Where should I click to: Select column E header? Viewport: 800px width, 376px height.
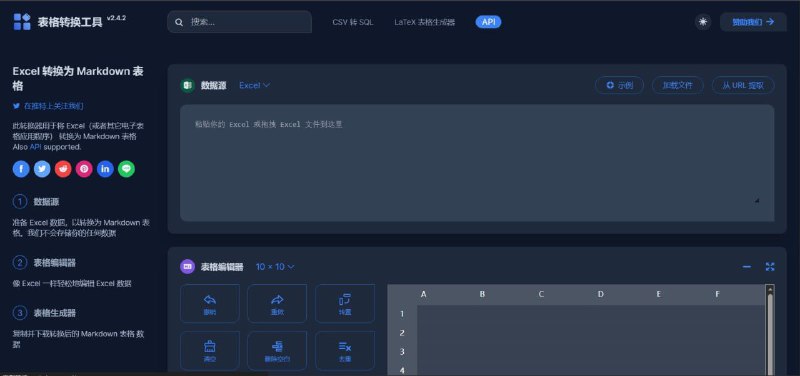659,294
